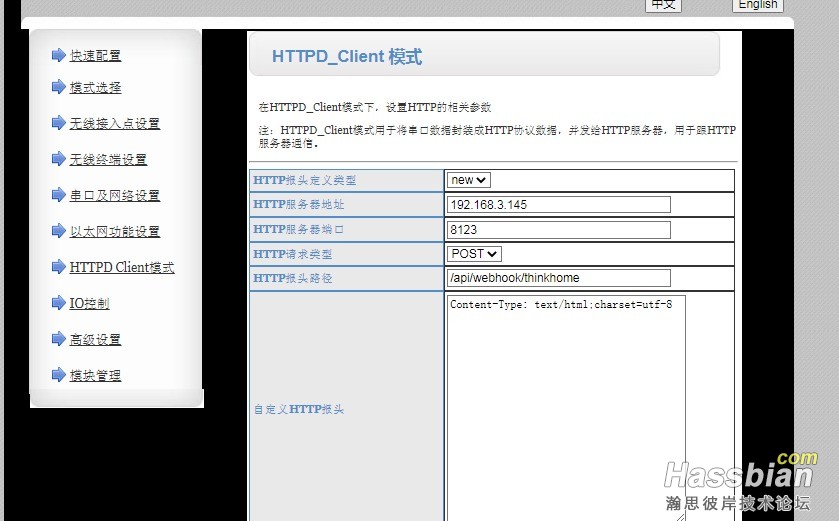
Task: Click the arrow icon beside 串口及网络设置
Action: point(58,195)
